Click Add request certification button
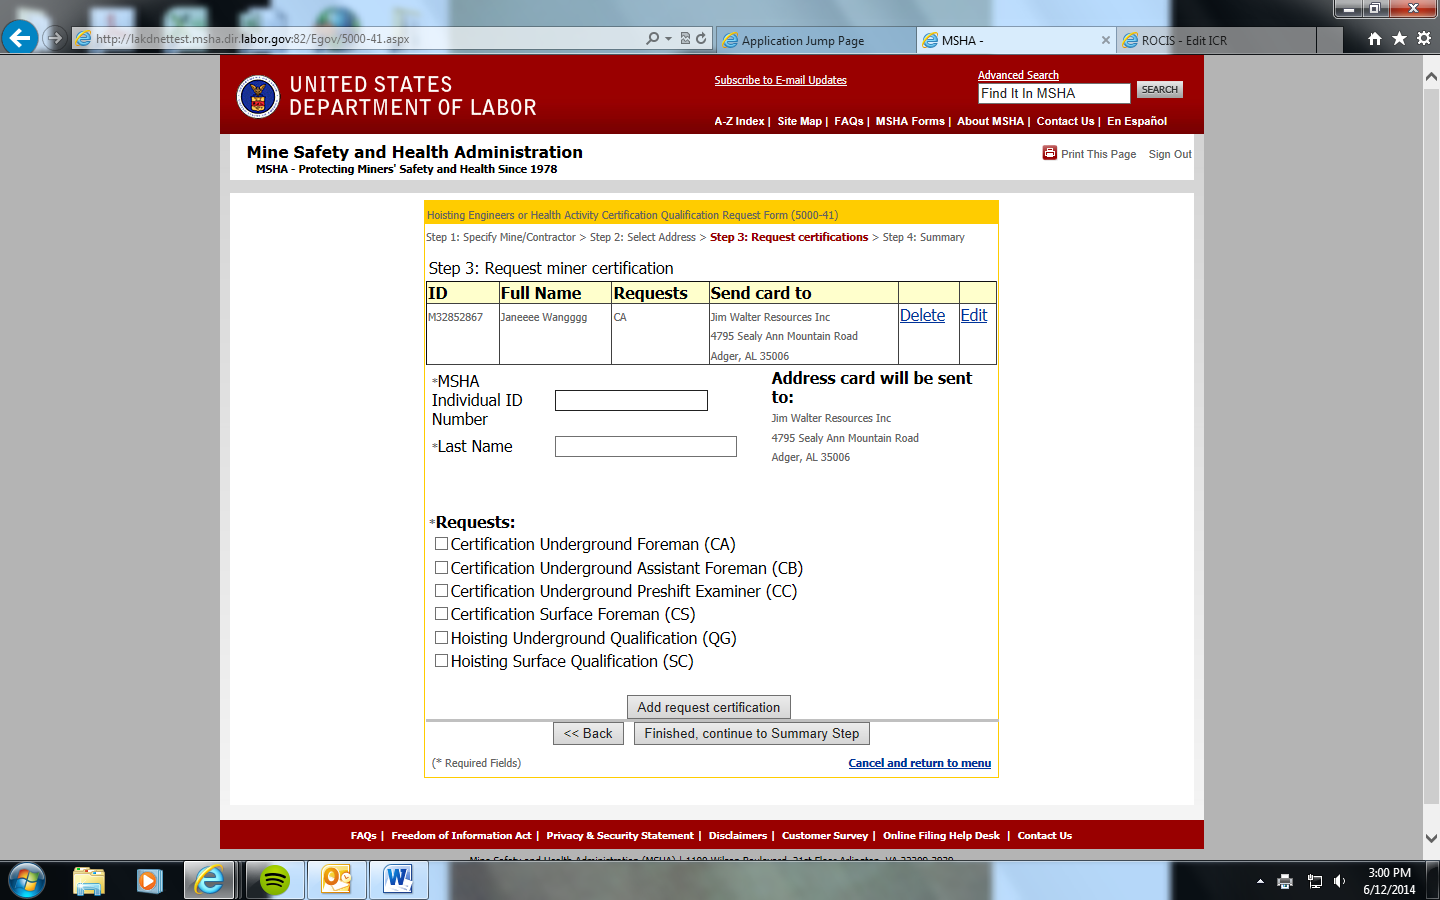The image size is (1440, 900). coord(708,707)
